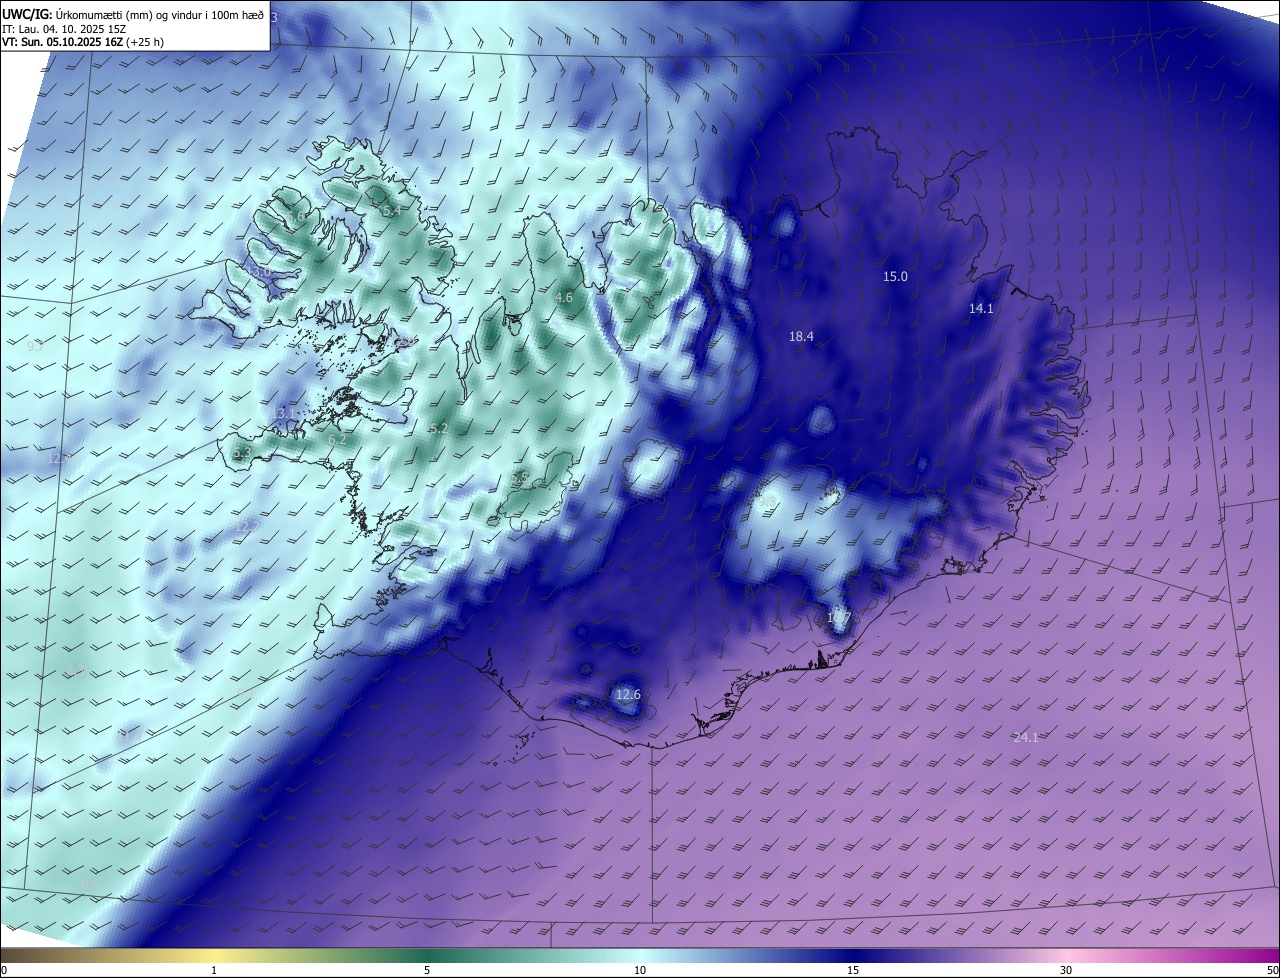Click the colorbar tick label 0
The height and width of the screenshot is (978, 1280).
click(3, 970)
